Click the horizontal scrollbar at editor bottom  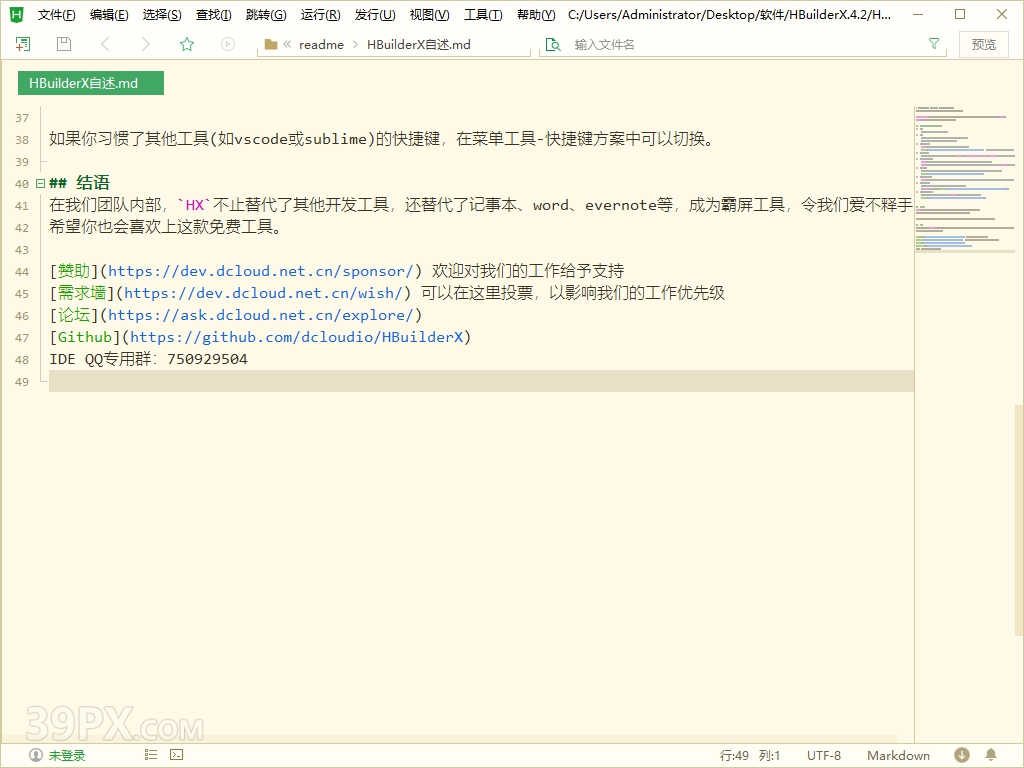pyautogui.click(x=449, y=739)
